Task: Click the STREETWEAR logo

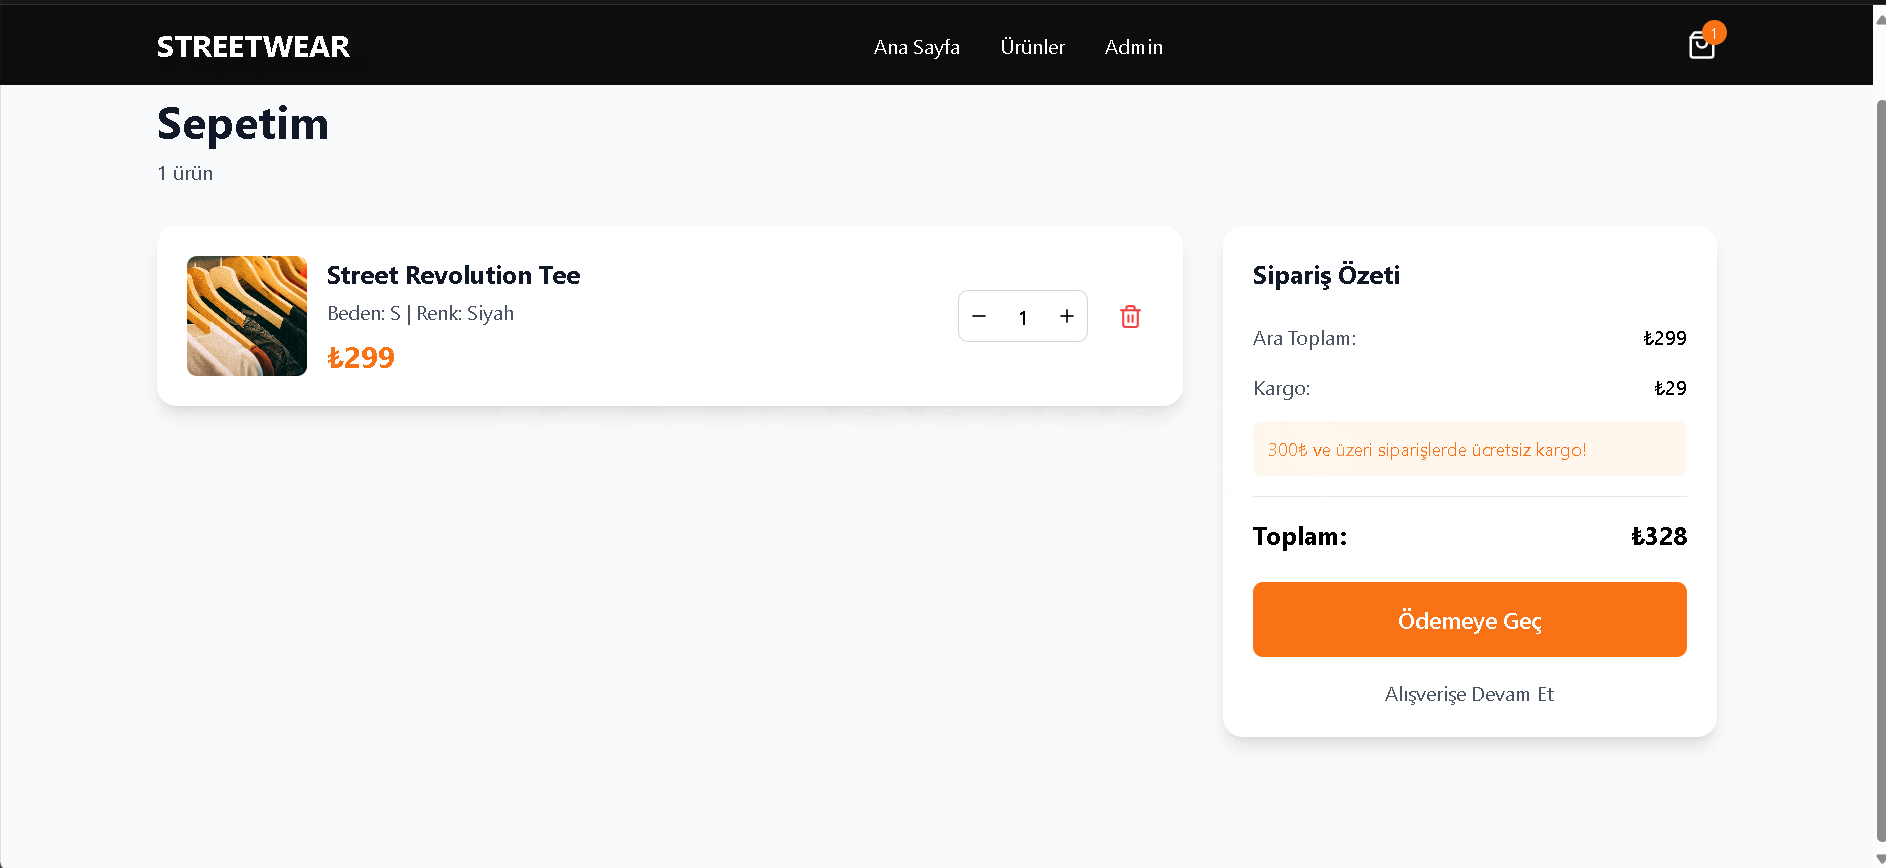Action: point(253,47)
